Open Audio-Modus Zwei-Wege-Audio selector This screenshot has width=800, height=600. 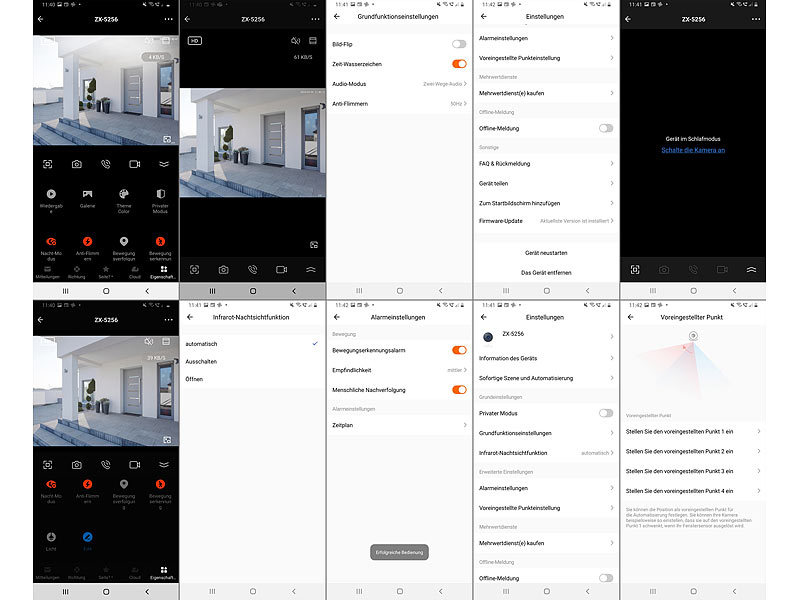pyautogui.click(x=399, y=84)
